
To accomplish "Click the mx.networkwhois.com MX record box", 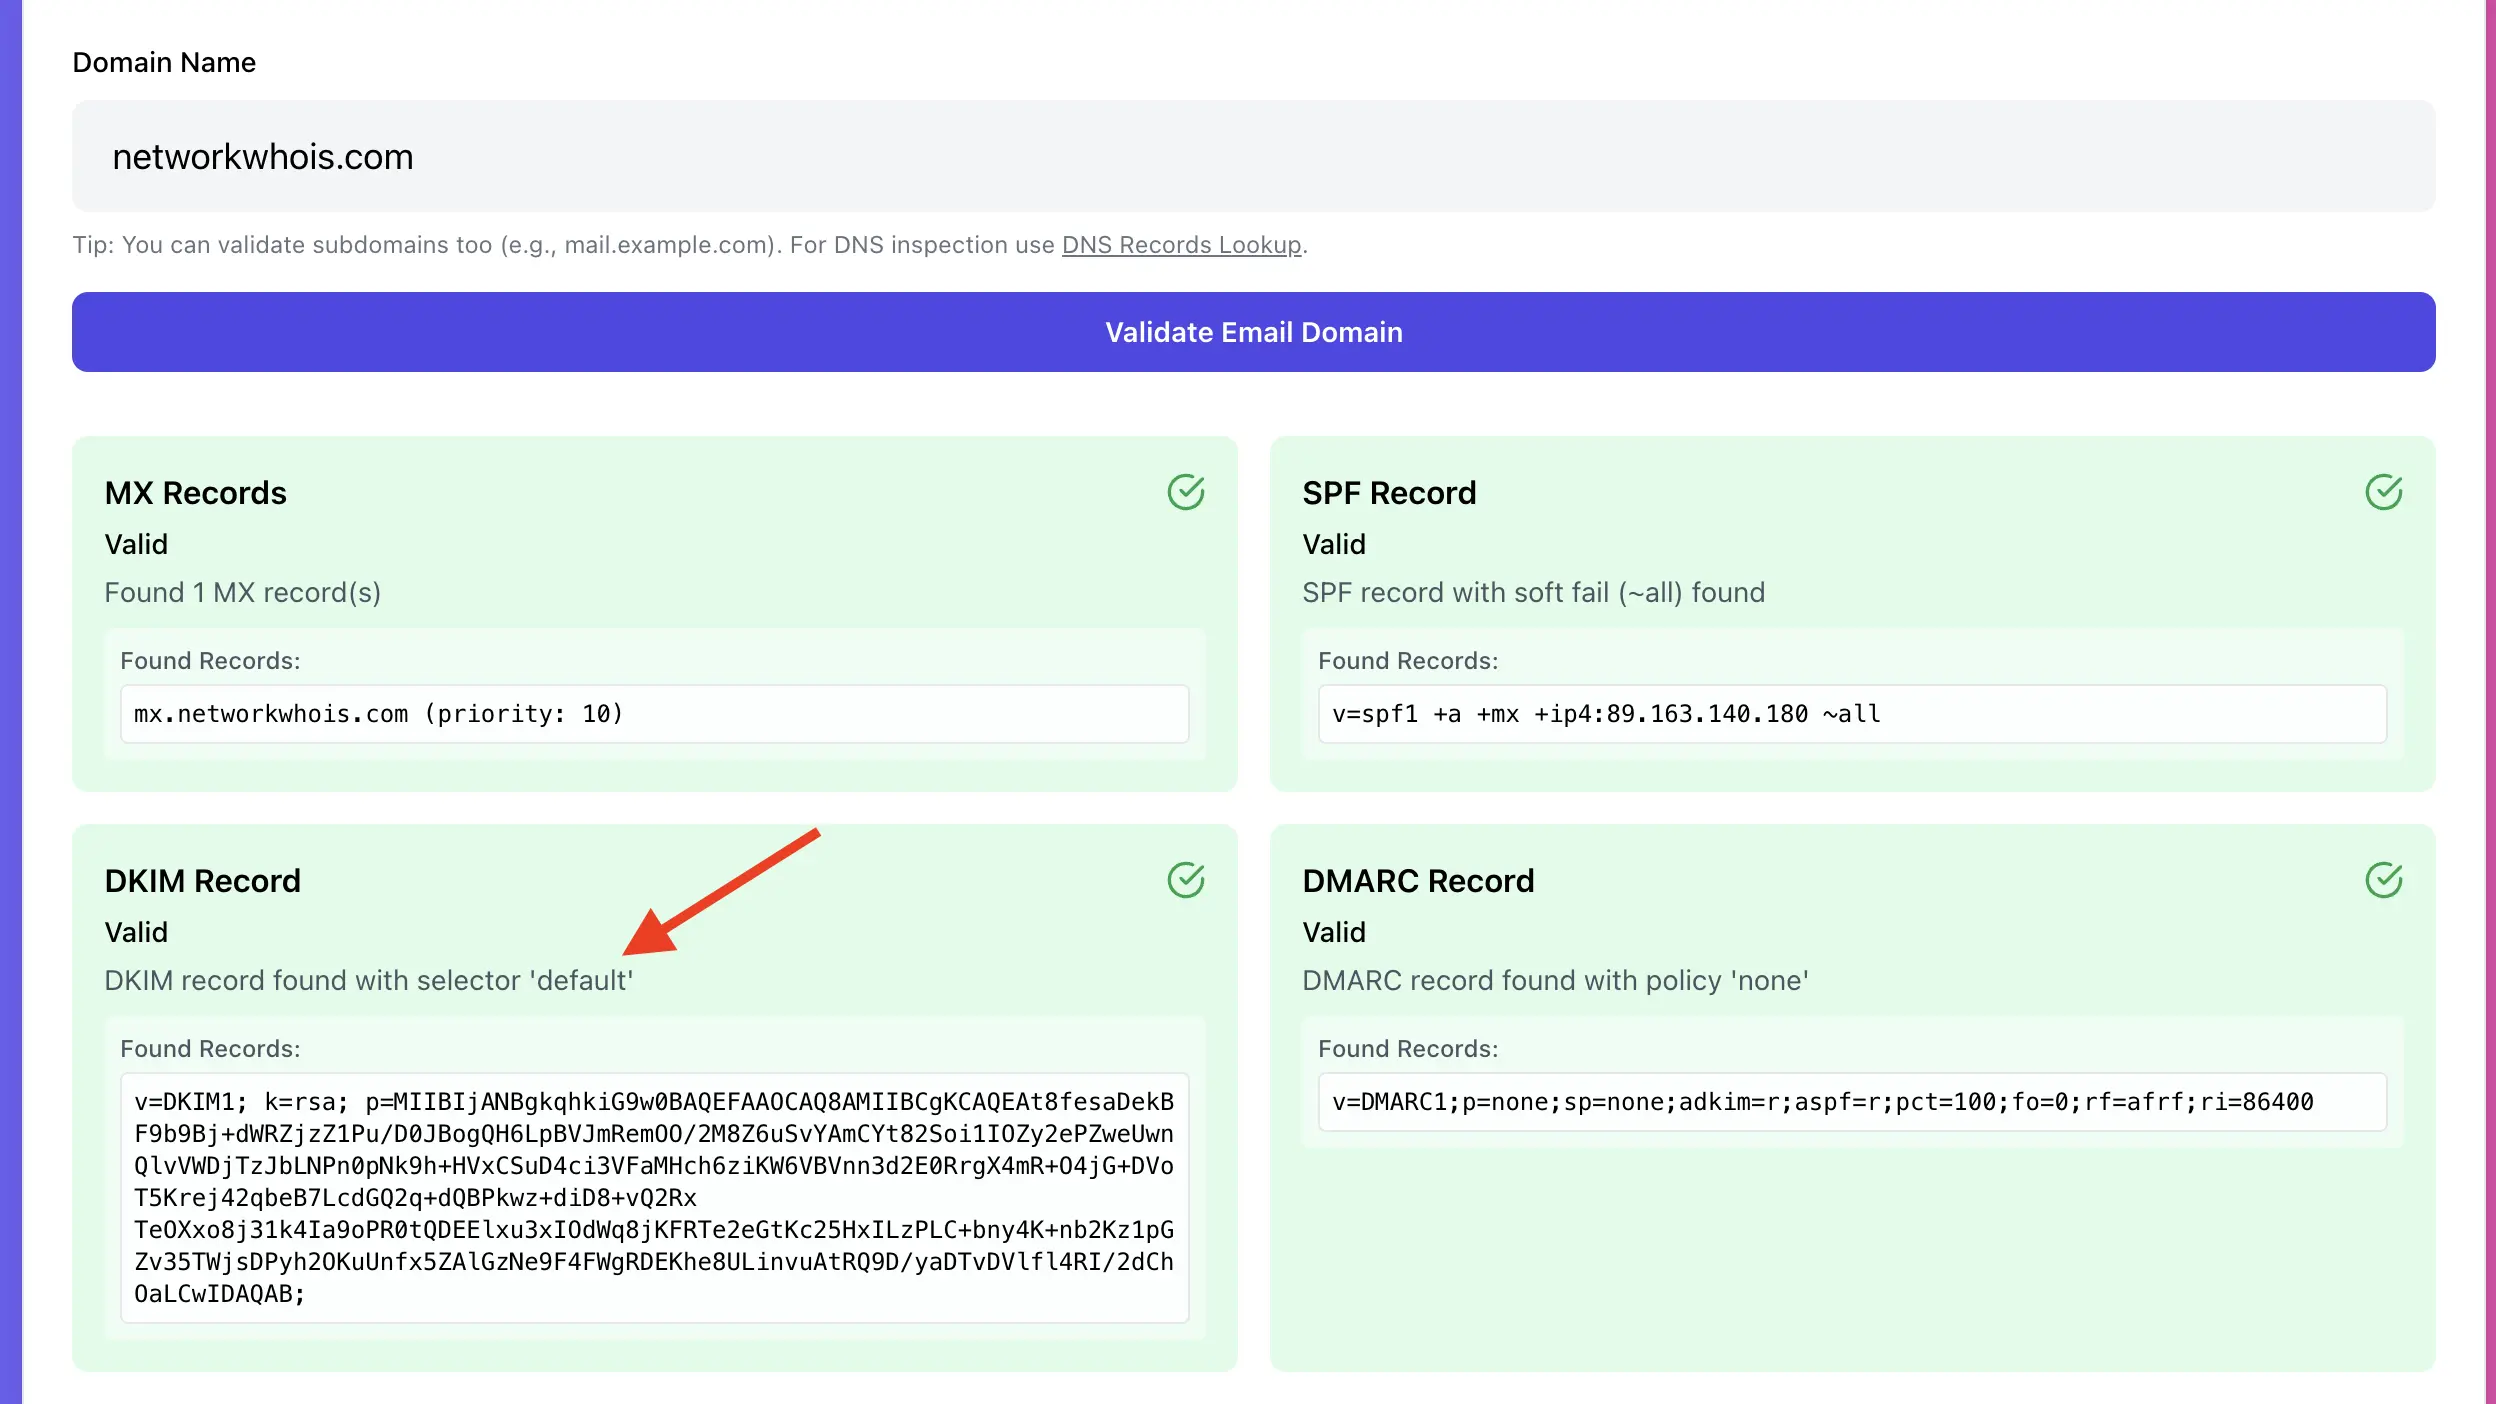I will pos(654,714).
